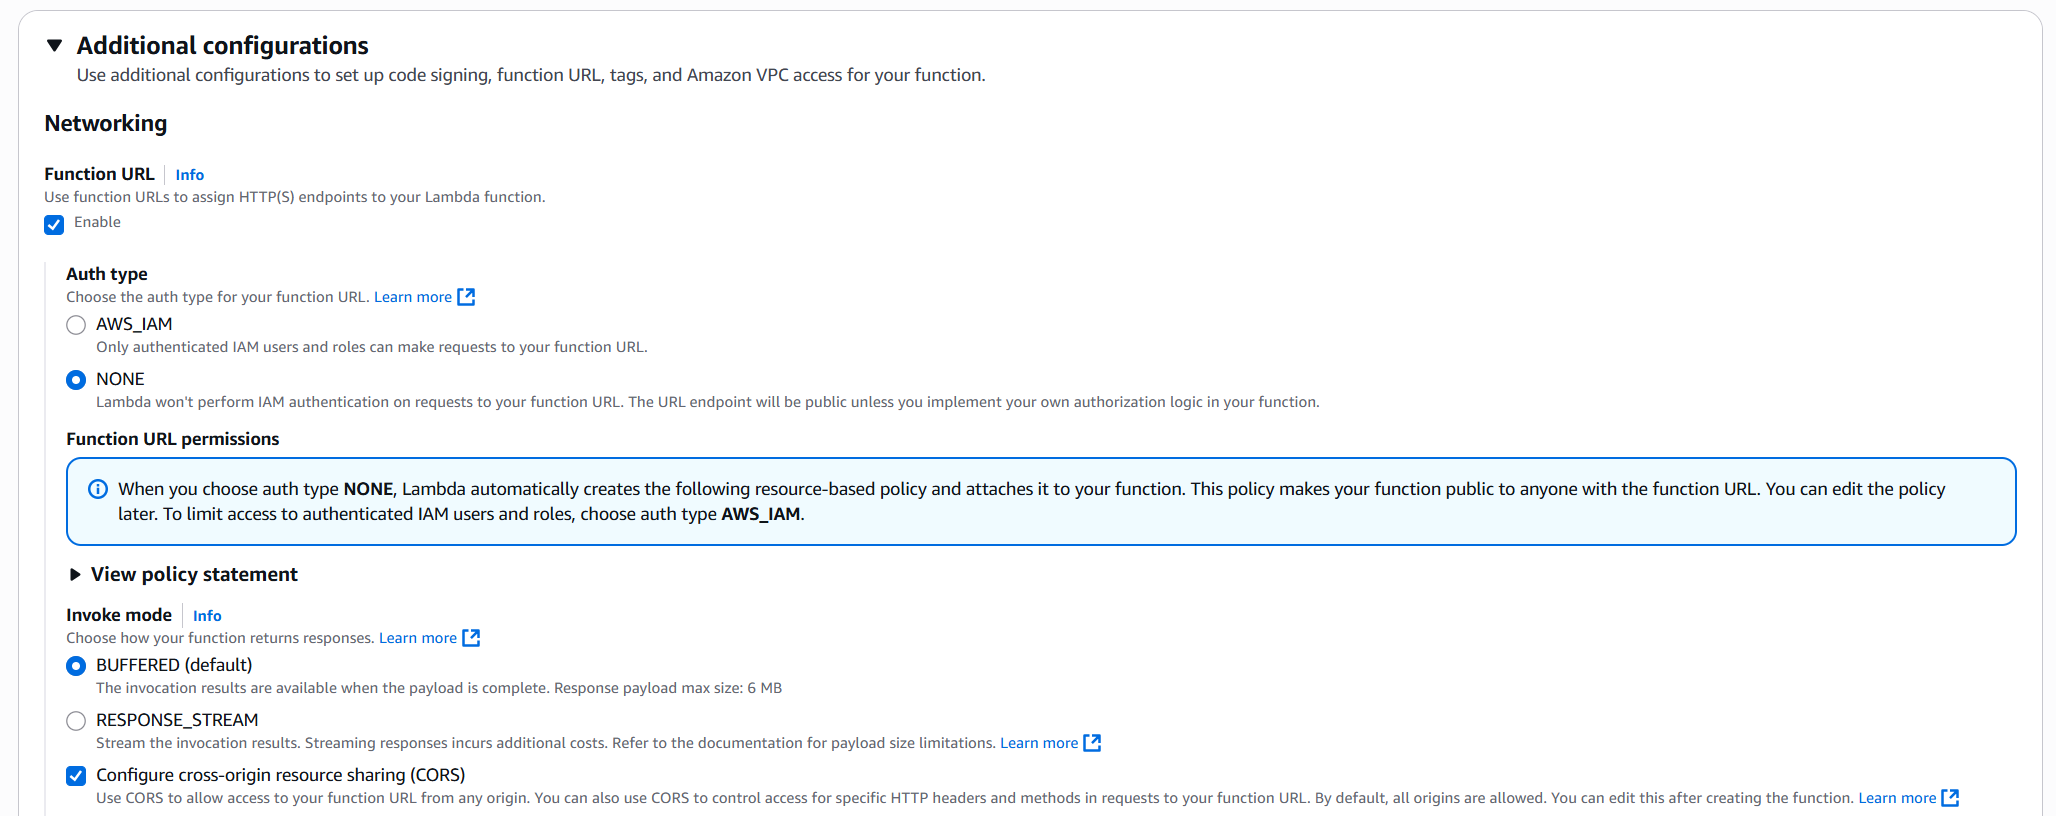Open Learn more link for streaming payload limitations
2056x816 pixels.
pyautogui.click(x=1039, y=743)
